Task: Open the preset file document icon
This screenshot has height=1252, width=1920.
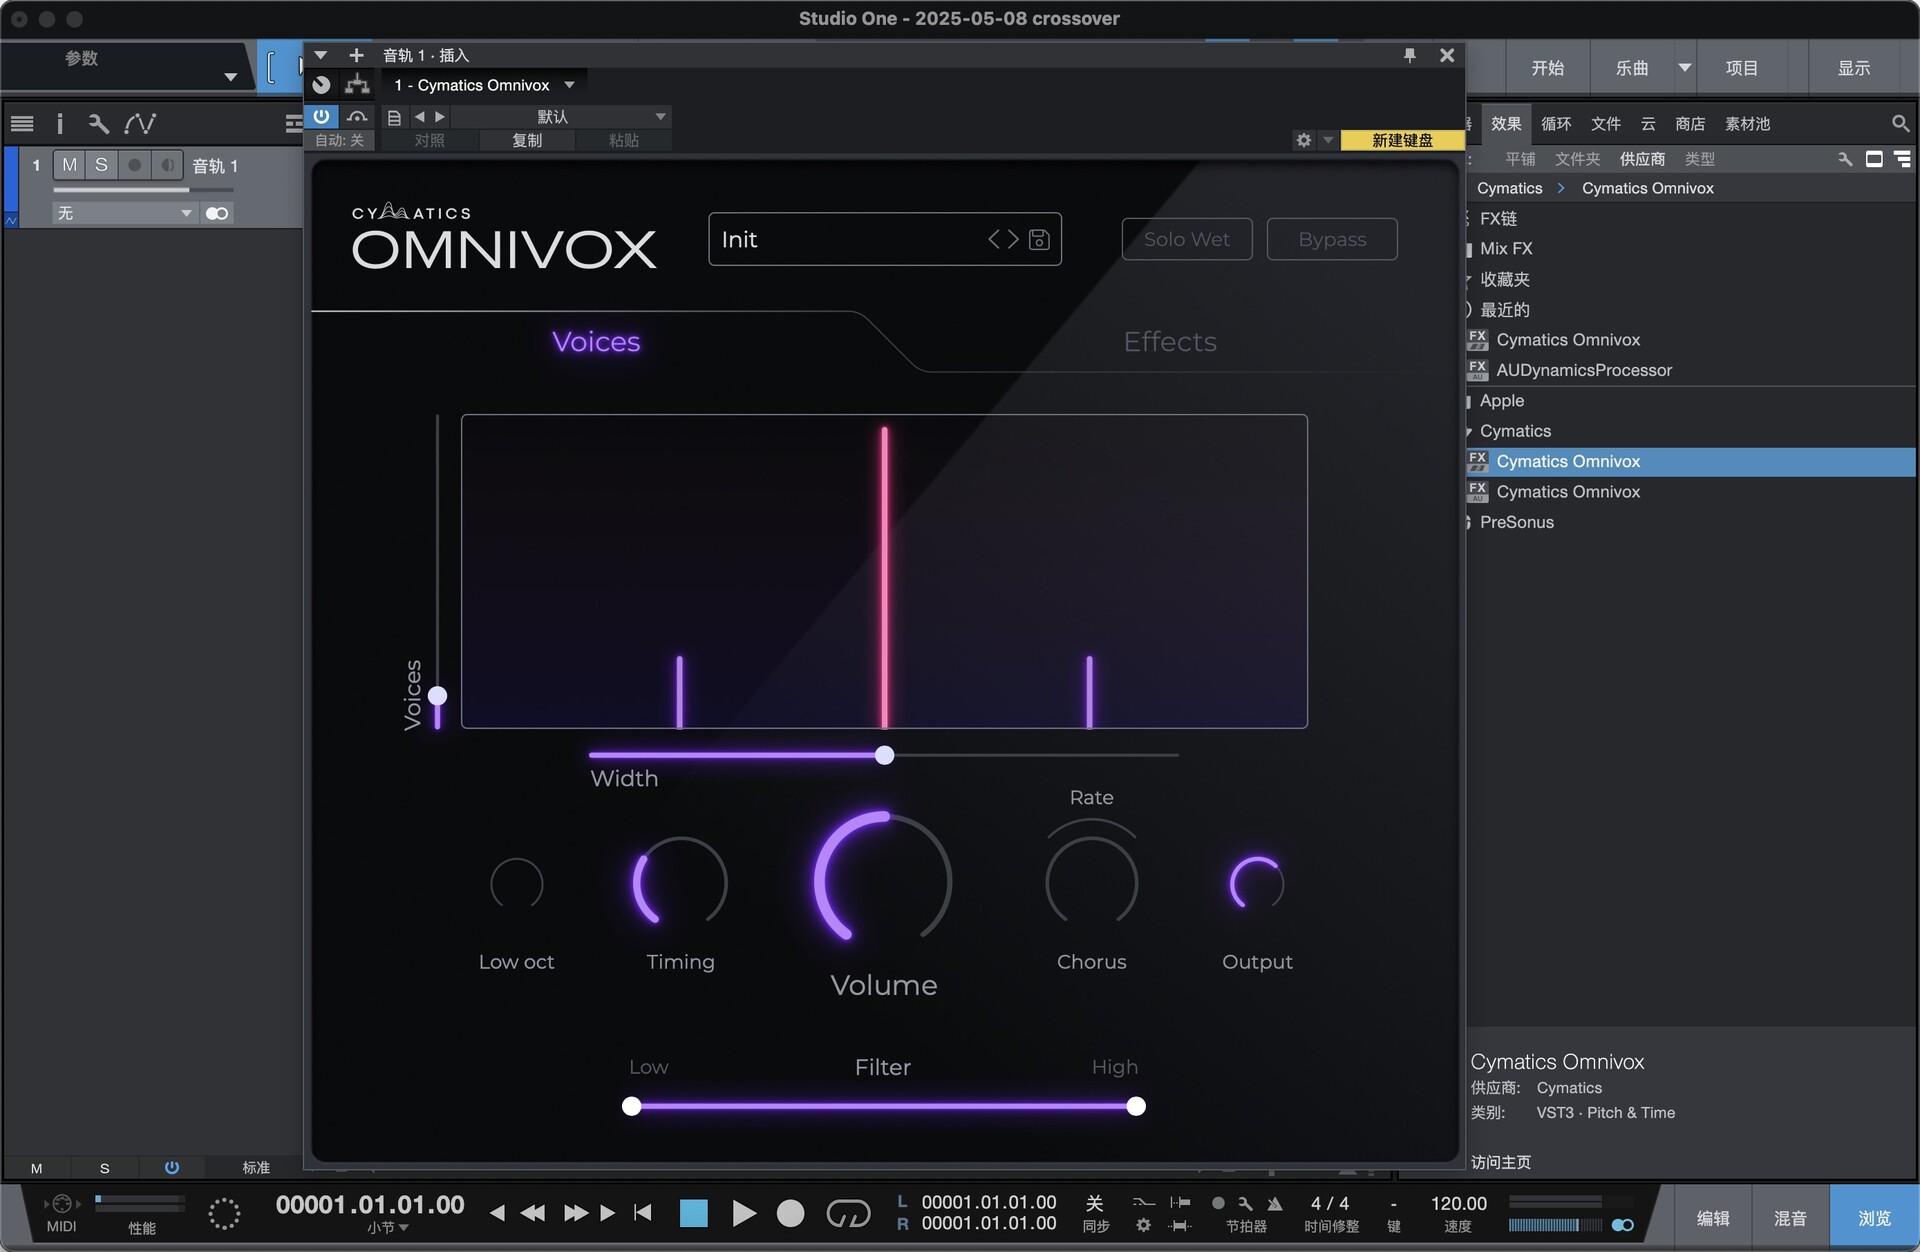Action: coord(394,117)
